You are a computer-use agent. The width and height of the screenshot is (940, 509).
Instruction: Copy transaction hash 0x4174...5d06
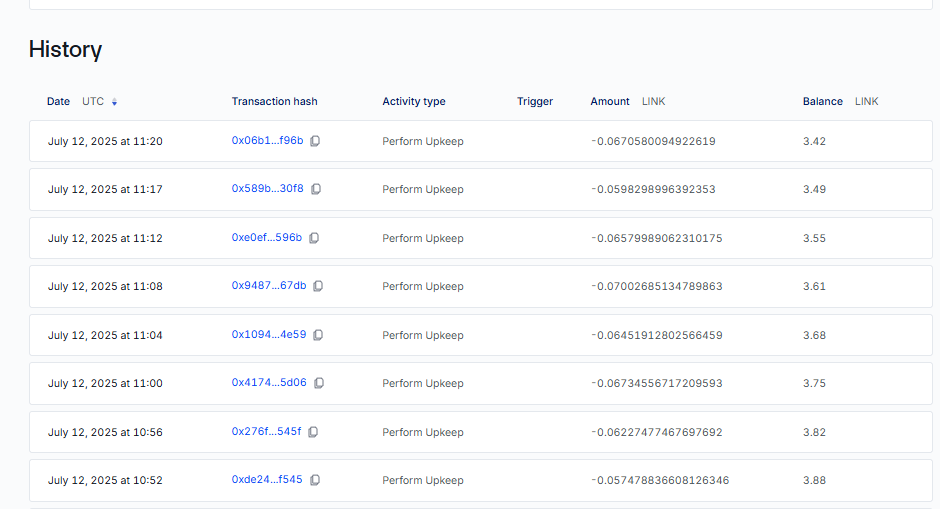tap(318, 382)
